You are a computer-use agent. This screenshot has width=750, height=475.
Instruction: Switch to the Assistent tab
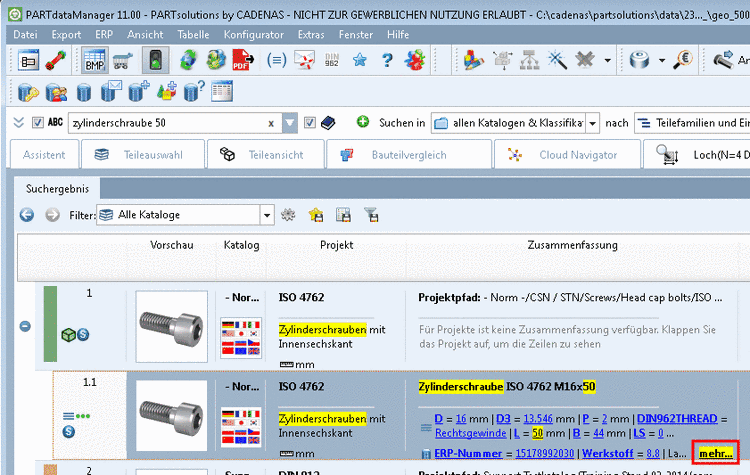point(44,155)
